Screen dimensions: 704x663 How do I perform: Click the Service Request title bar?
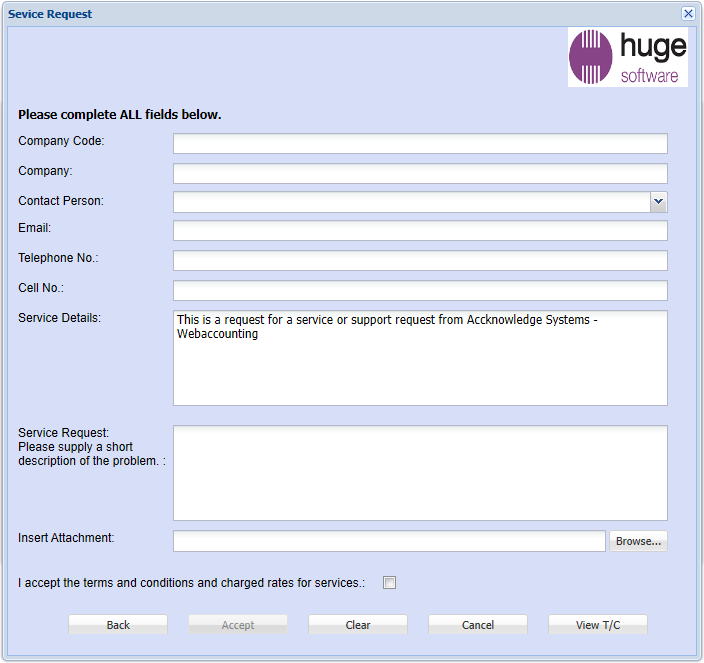click(300, 14)
